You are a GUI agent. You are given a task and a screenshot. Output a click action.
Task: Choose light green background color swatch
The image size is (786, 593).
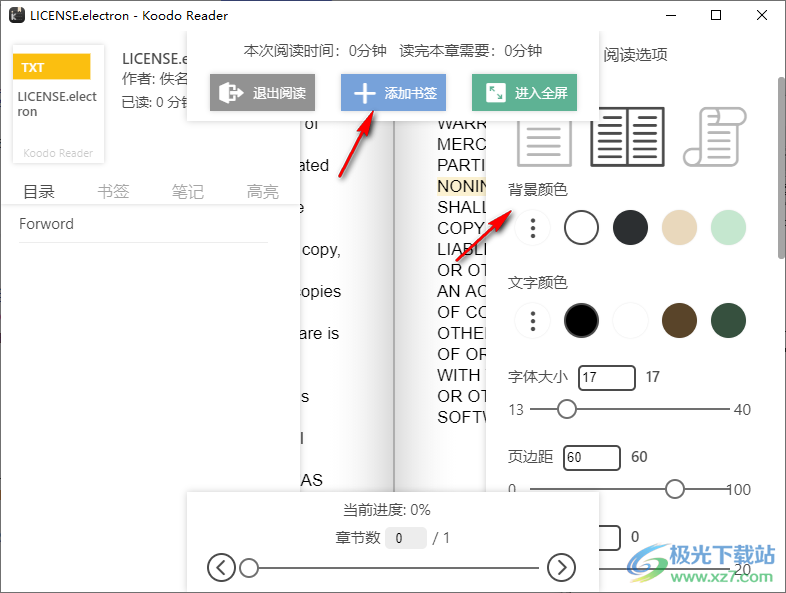728,228
